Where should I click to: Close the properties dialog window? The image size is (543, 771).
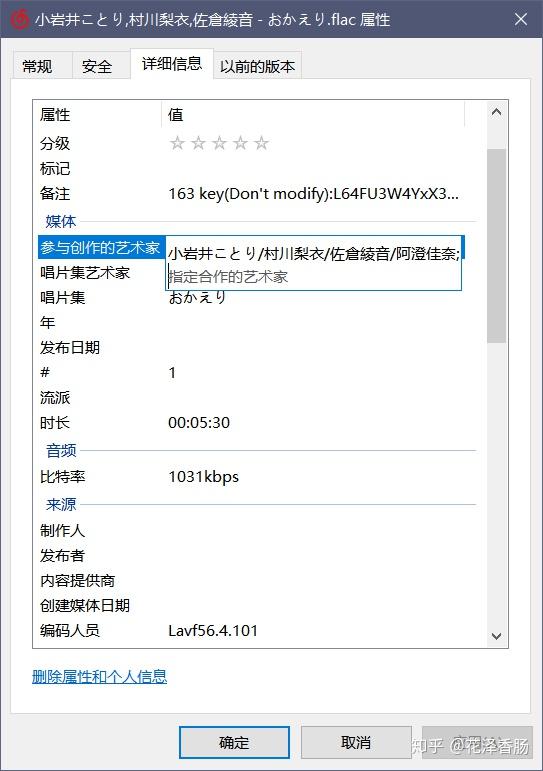(521, 19)
